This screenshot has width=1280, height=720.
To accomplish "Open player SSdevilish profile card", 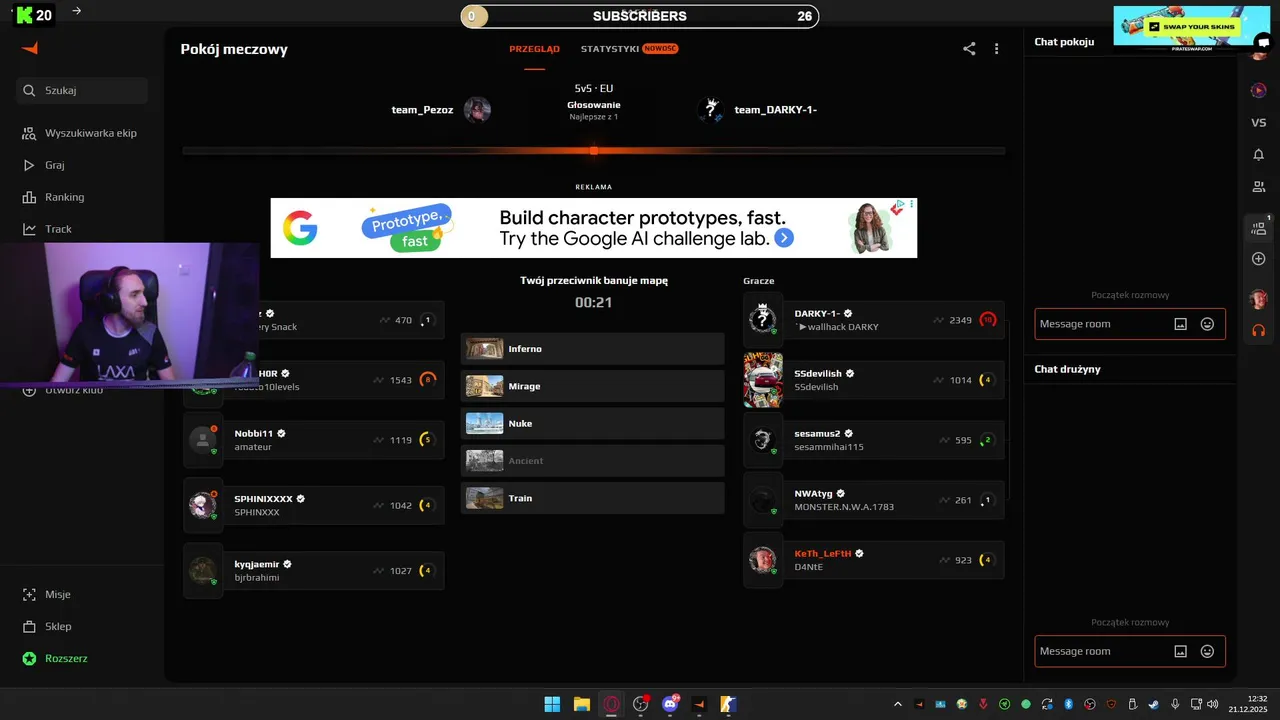I will (895, 380).
